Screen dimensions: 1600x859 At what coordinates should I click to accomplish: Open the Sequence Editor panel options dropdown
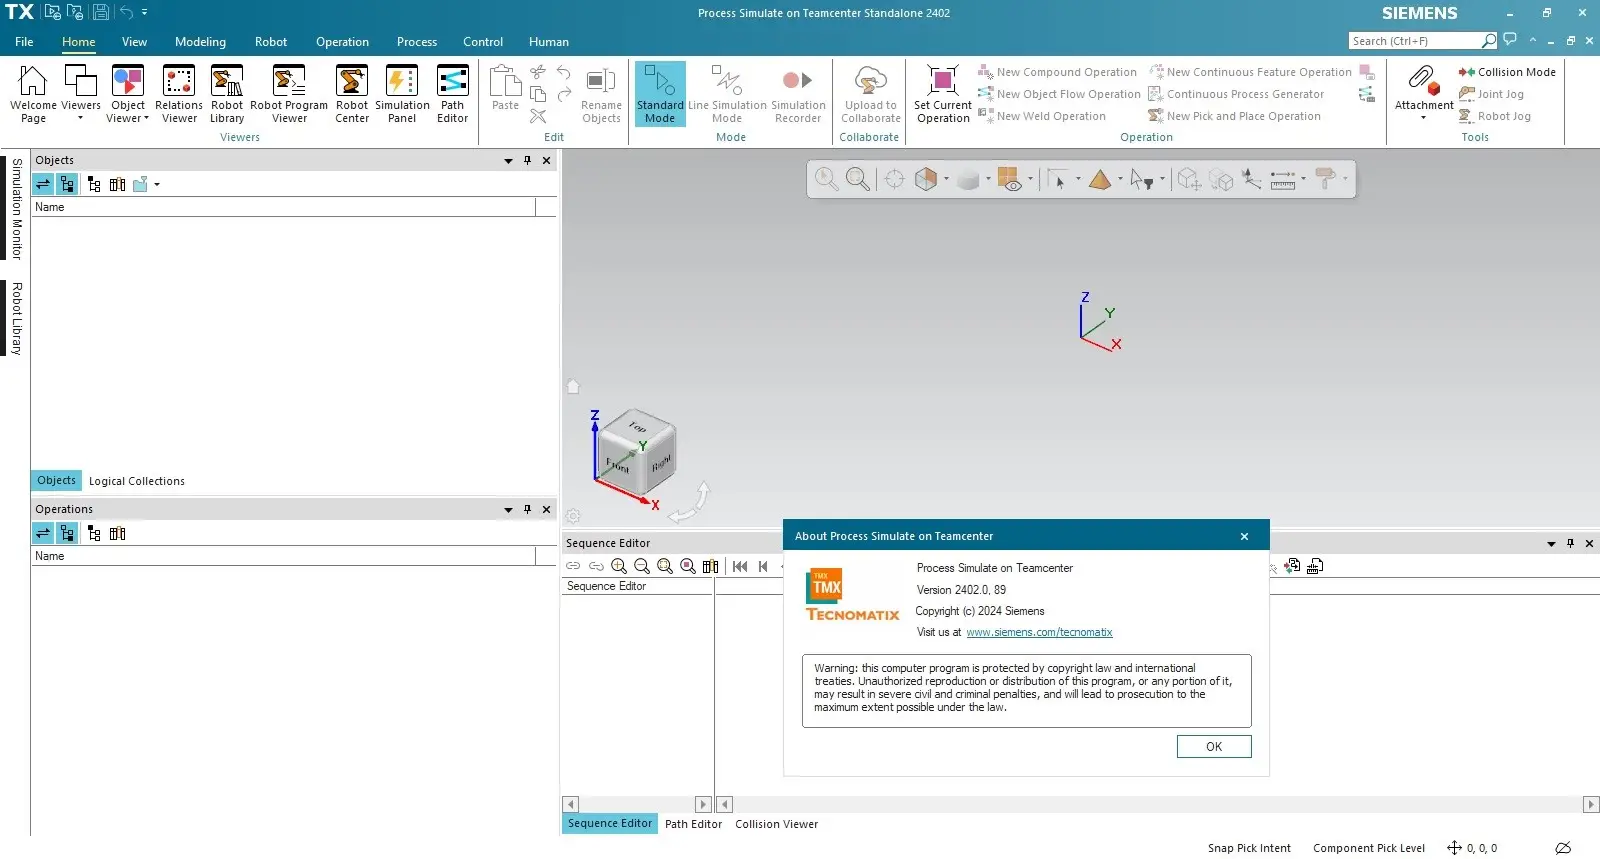pos(1551,544)
